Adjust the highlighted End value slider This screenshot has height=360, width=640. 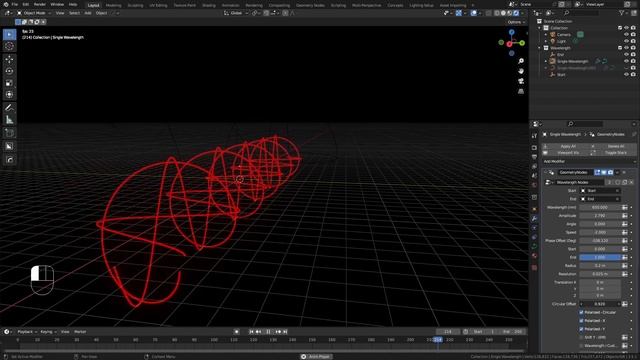(600, 257)
